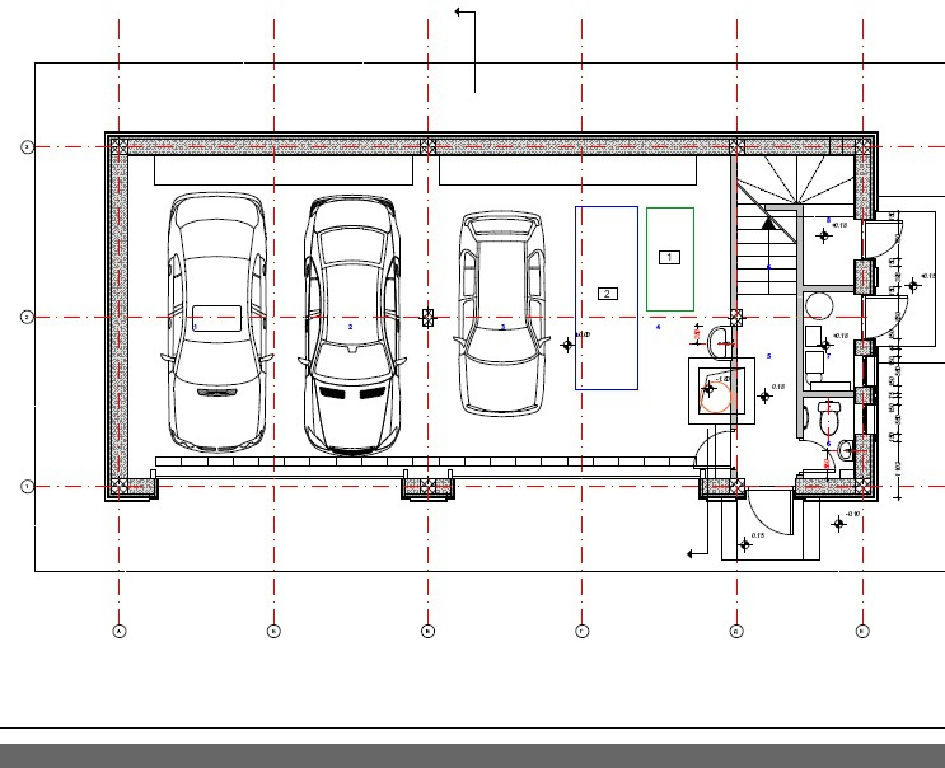Select the box labeled 1 in green rectangle
The image size is (945, 768).
point(669,257)
